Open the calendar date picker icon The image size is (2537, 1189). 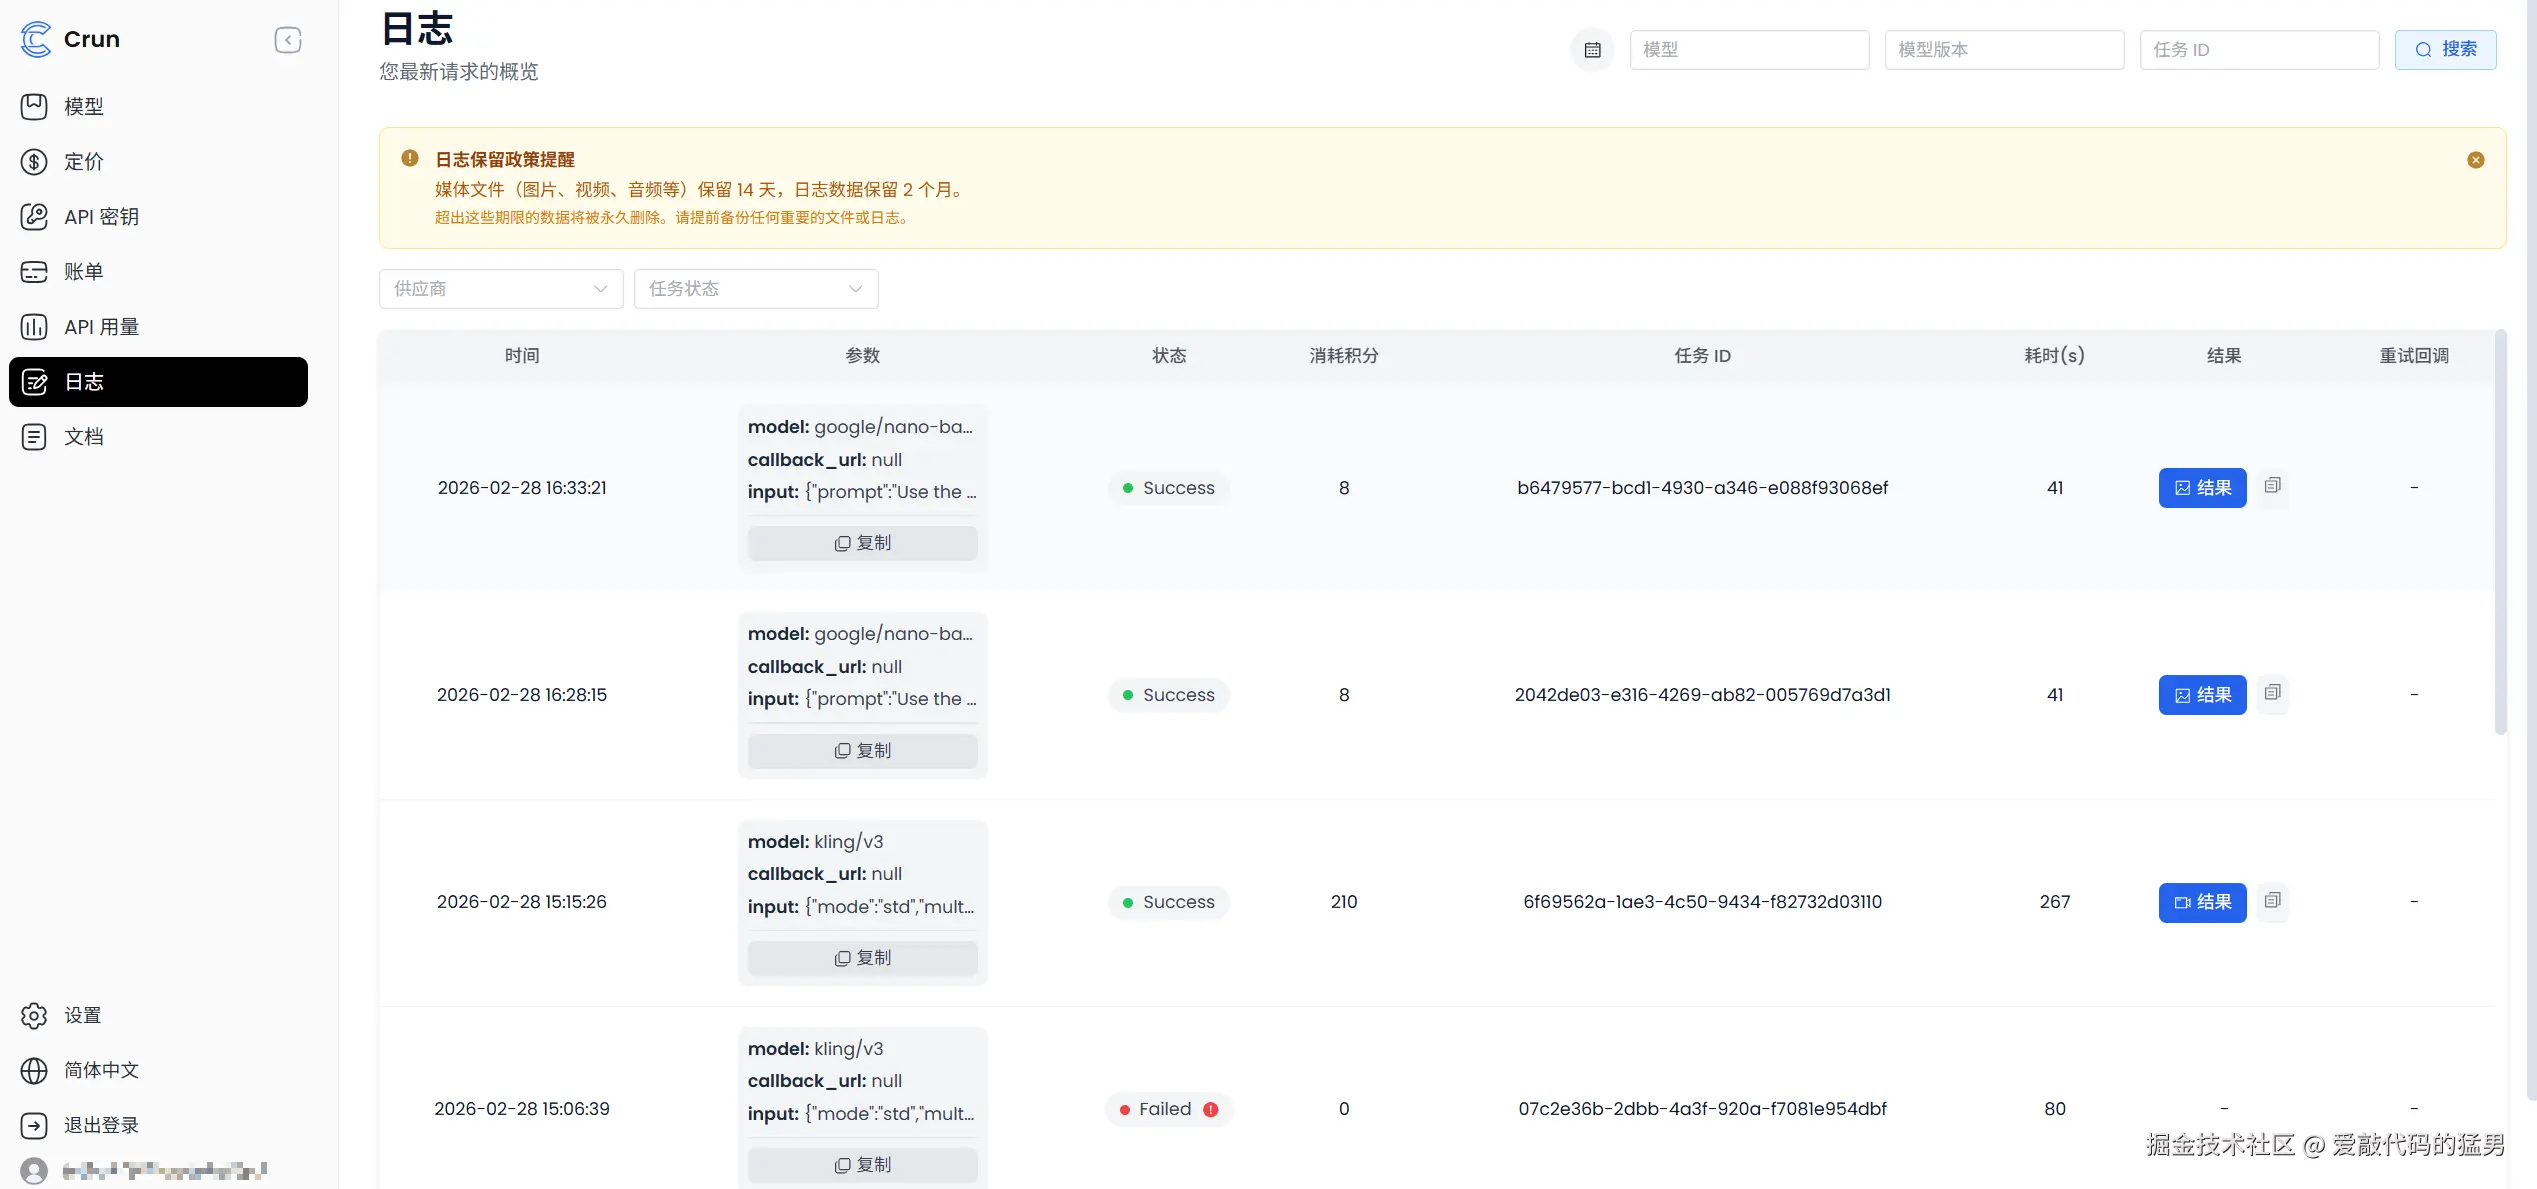coord(1592,49)
